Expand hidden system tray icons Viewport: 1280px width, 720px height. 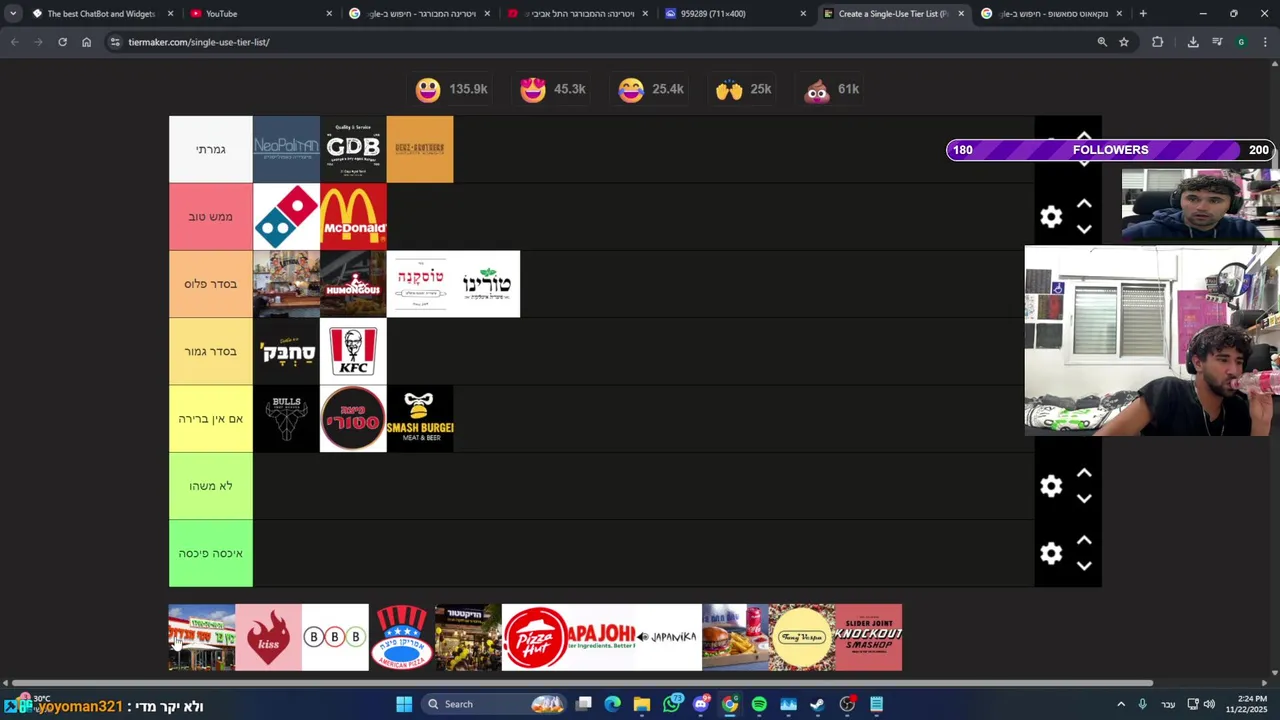tap(1121, 704)
